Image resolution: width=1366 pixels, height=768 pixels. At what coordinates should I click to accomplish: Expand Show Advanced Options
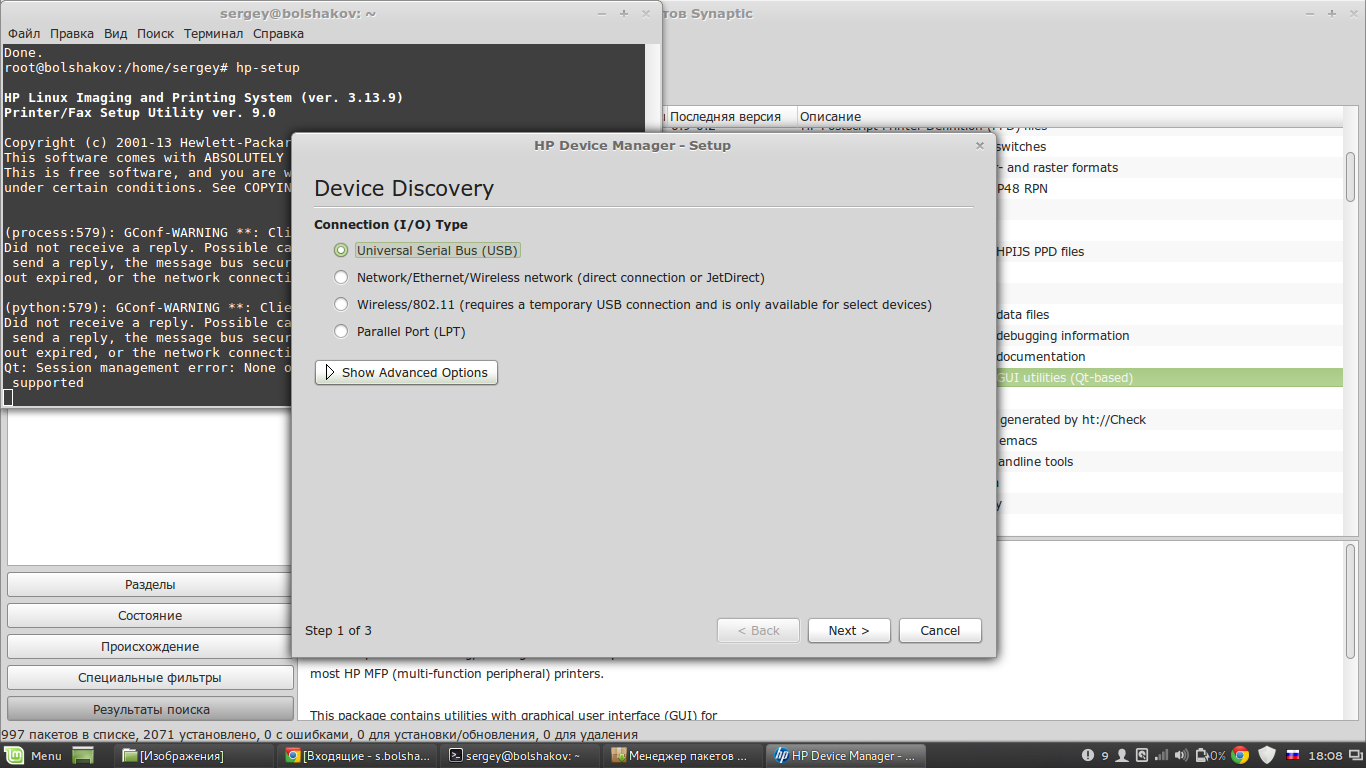[406, 372]
